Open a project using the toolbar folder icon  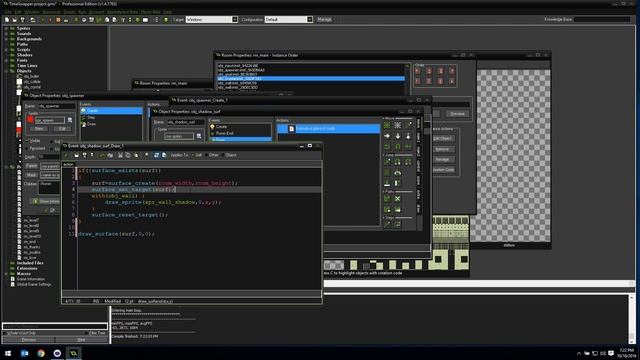(14, 20)
